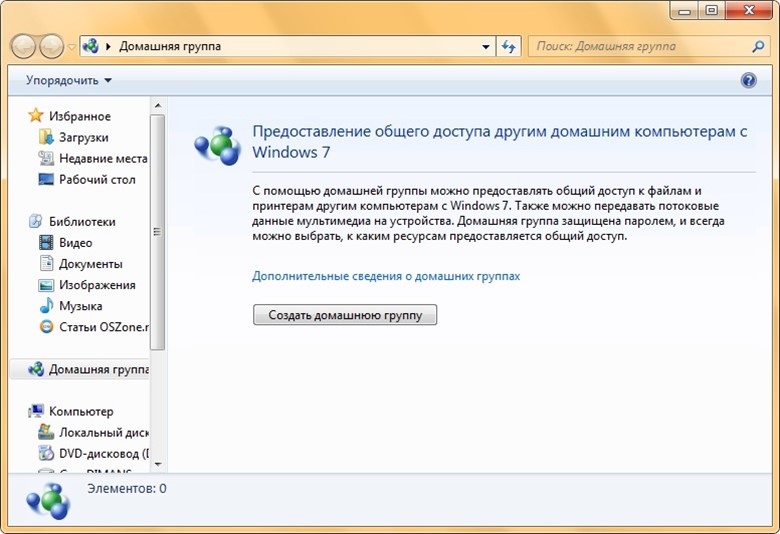Open Локальный диск
Screen dimensions: 780x534
click(103, 432)
